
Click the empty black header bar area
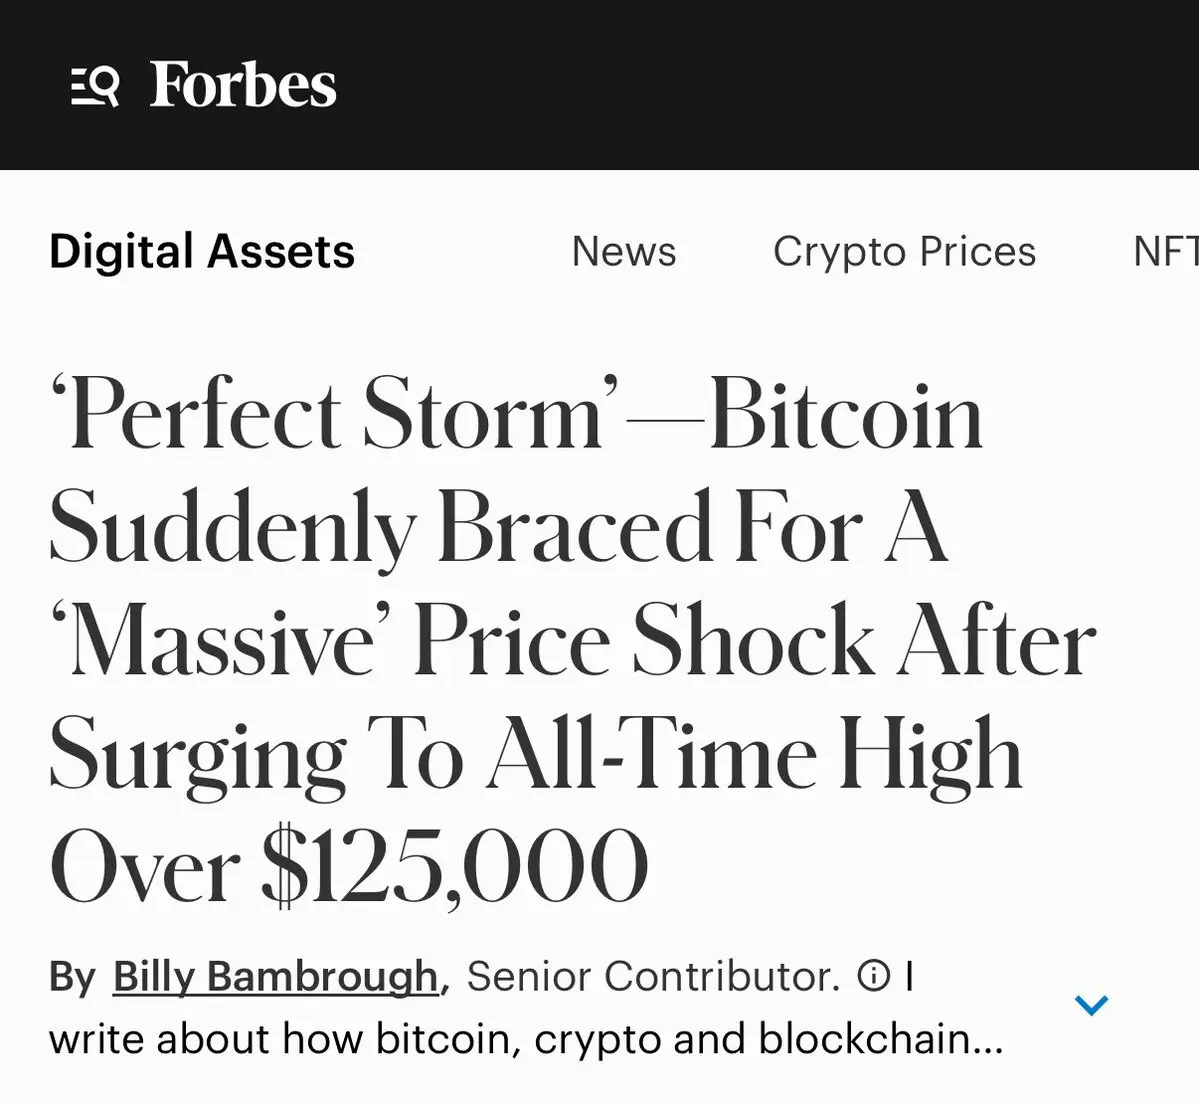[760, 85]
